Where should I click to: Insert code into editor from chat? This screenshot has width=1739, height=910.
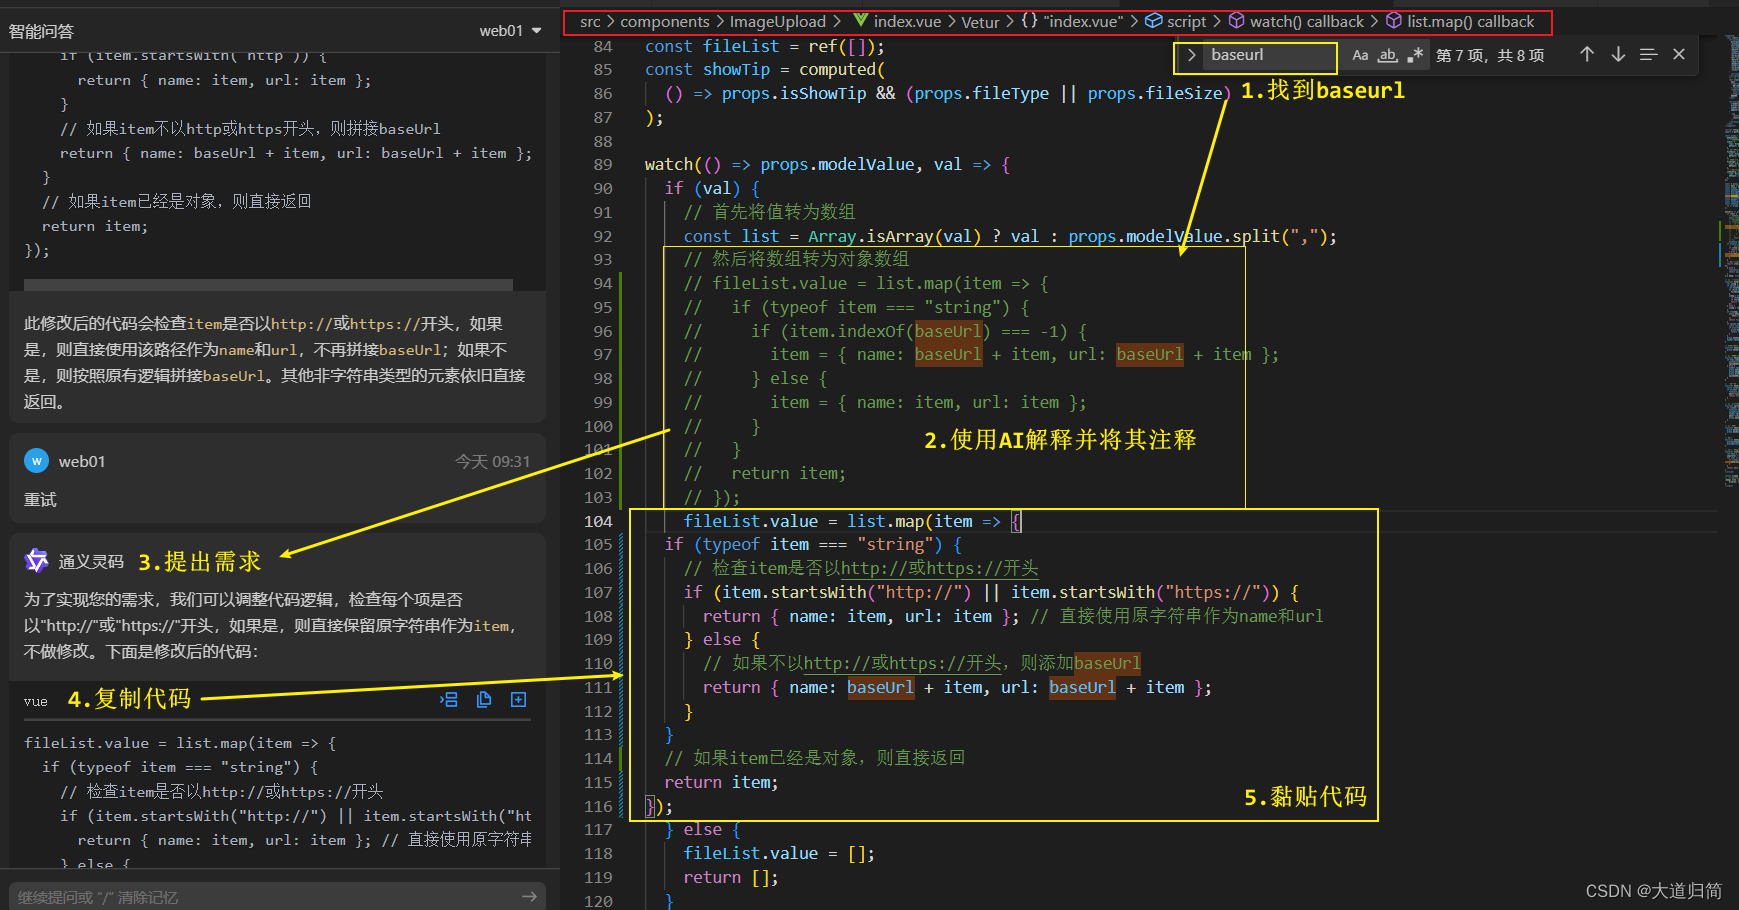449,700
